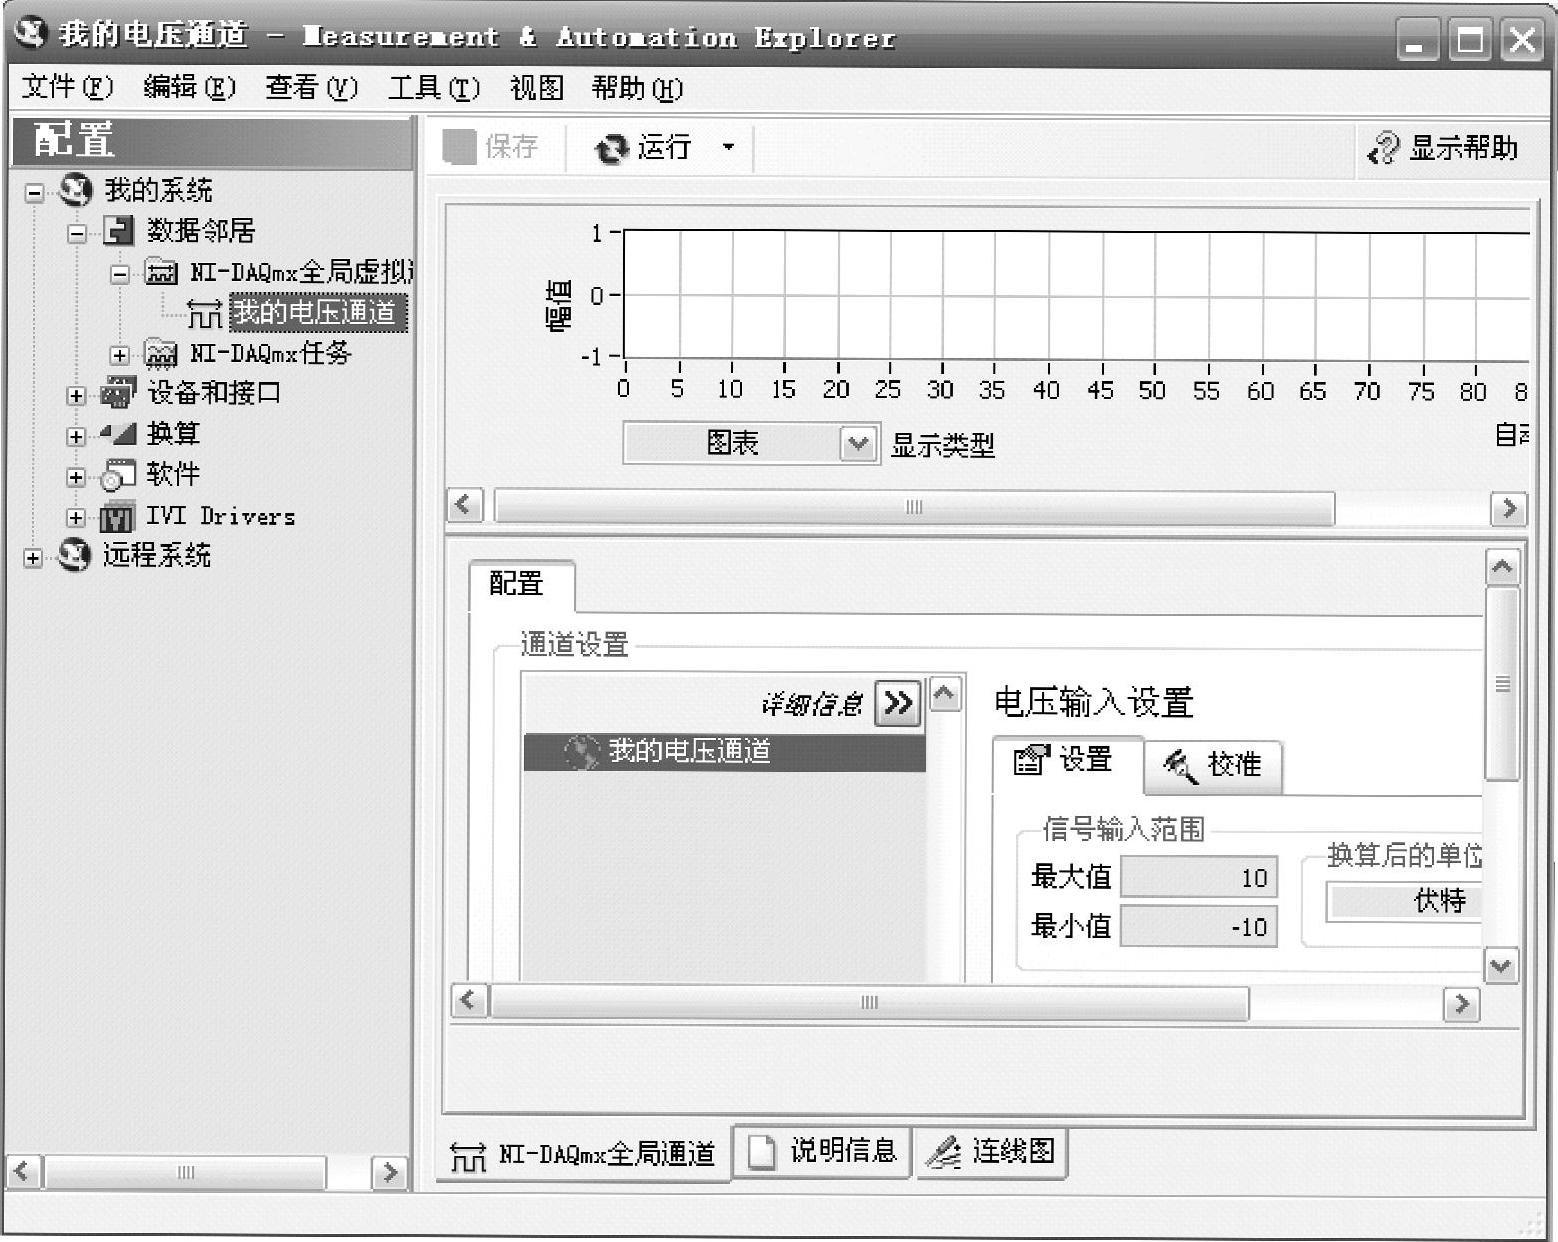This screenshot has width=1558, height=1242.
Task: Click left arrow of chart horizontal scrollbar
Action: [x=465, y=506]
